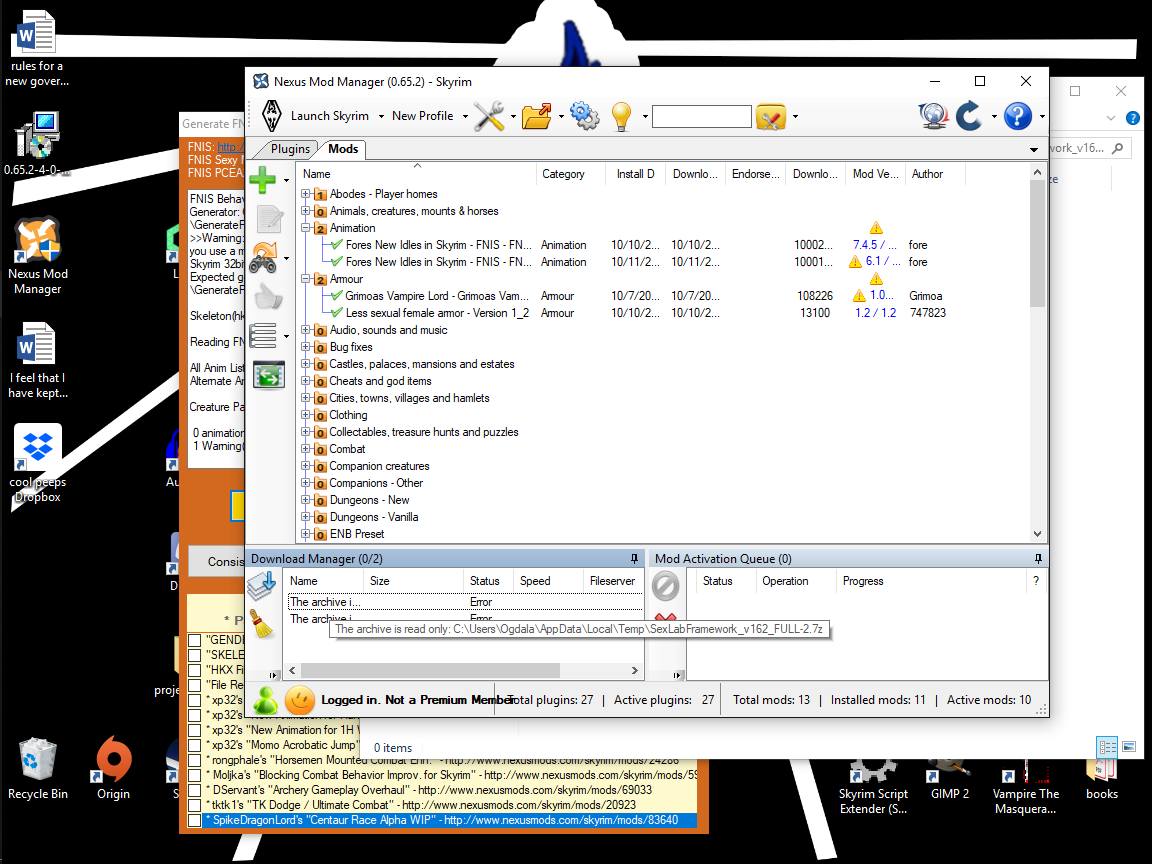Open the Origin desktop shortcut
Screen dimensions: 1152x864
113,769
